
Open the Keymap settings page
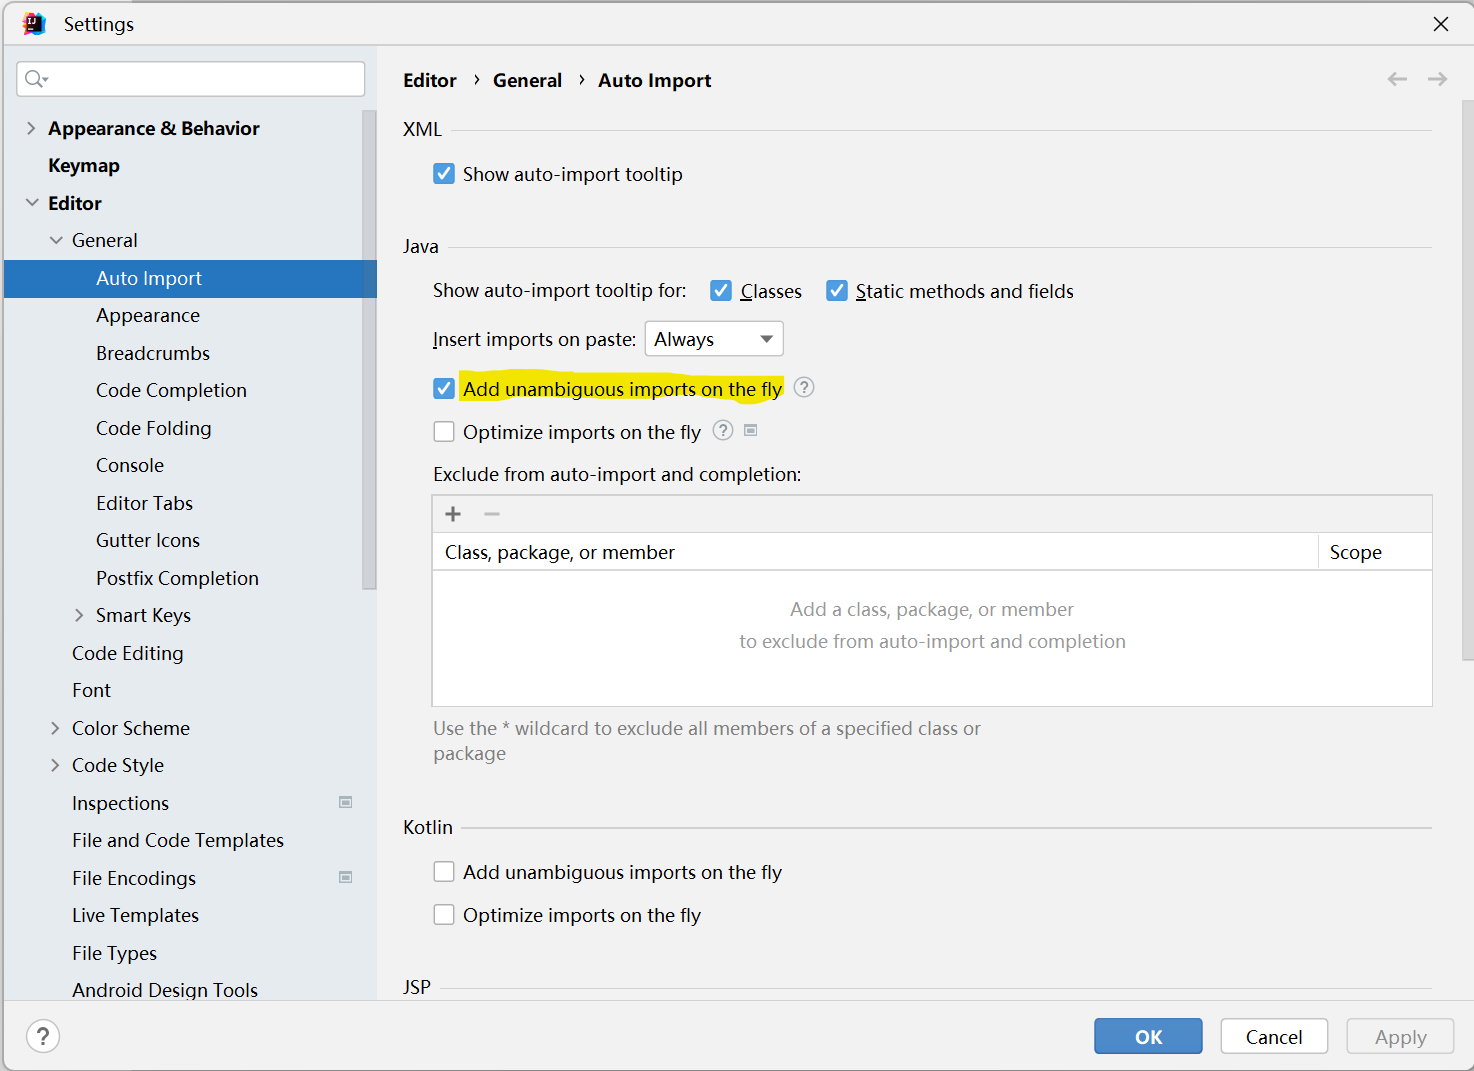click(84, 165)
